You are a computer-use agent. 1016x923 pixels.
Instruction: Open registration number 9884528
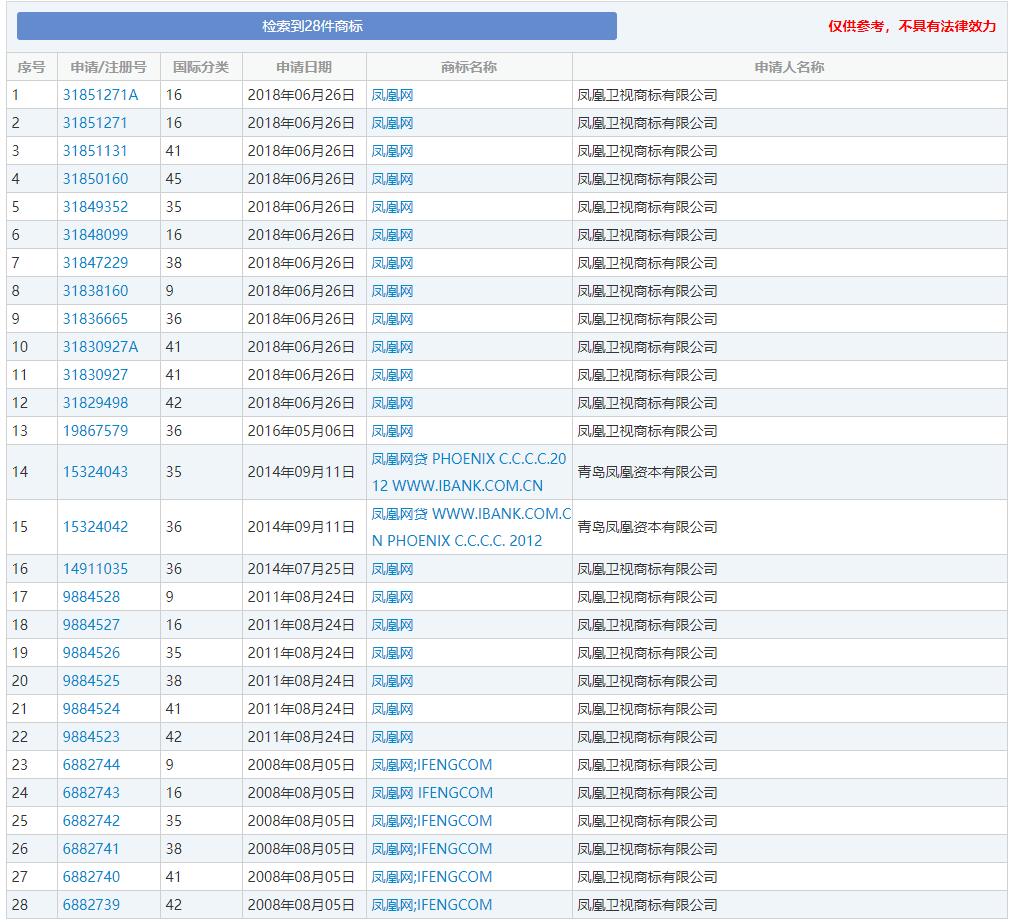tap(91, 597)
